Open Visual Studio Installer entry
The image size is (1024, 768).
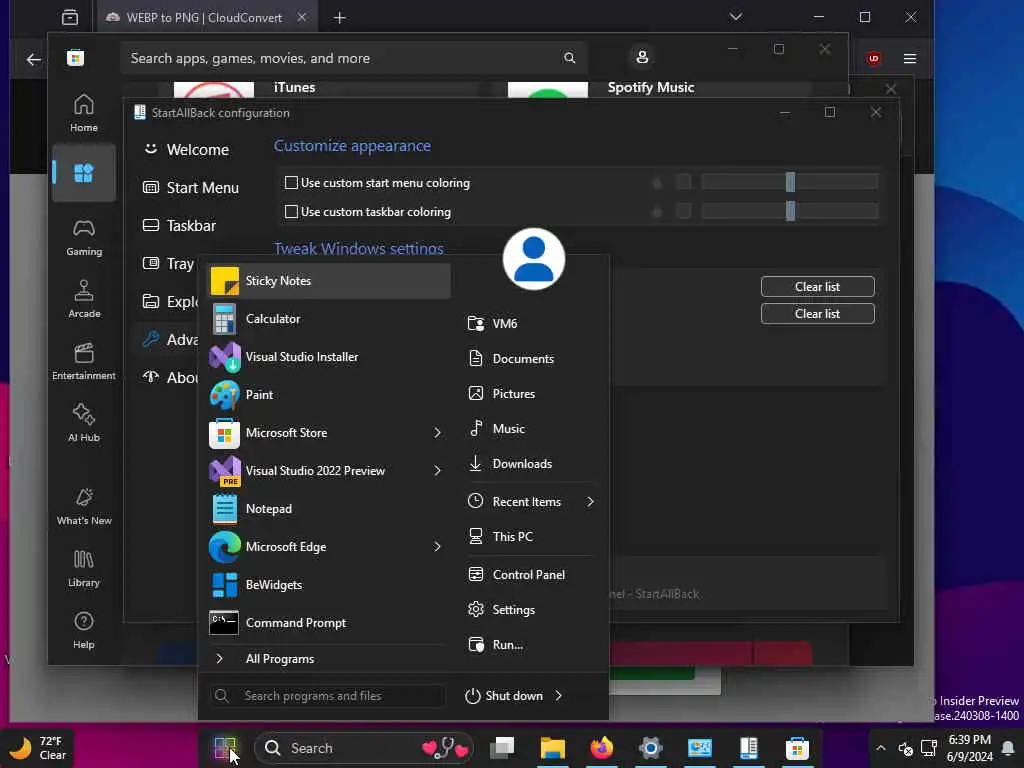click(x=329, y=357)
